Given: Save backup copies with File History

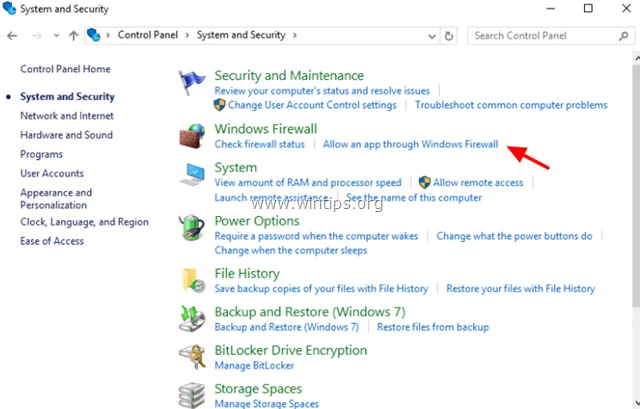Looking at the screenshot, I should 321,289.
